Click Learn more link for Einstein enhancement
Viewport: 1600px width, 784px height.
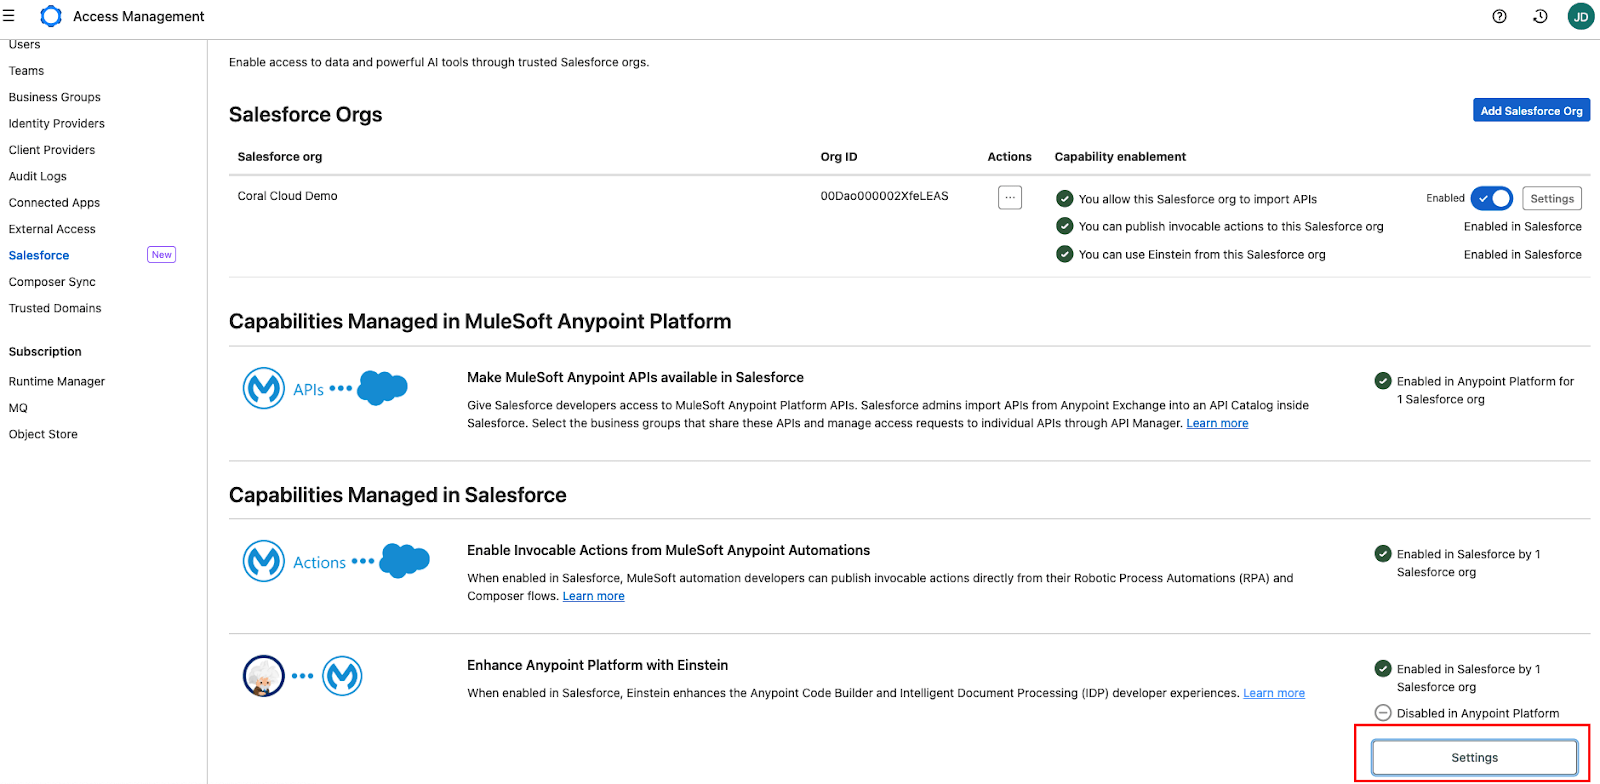[1273, 693]
